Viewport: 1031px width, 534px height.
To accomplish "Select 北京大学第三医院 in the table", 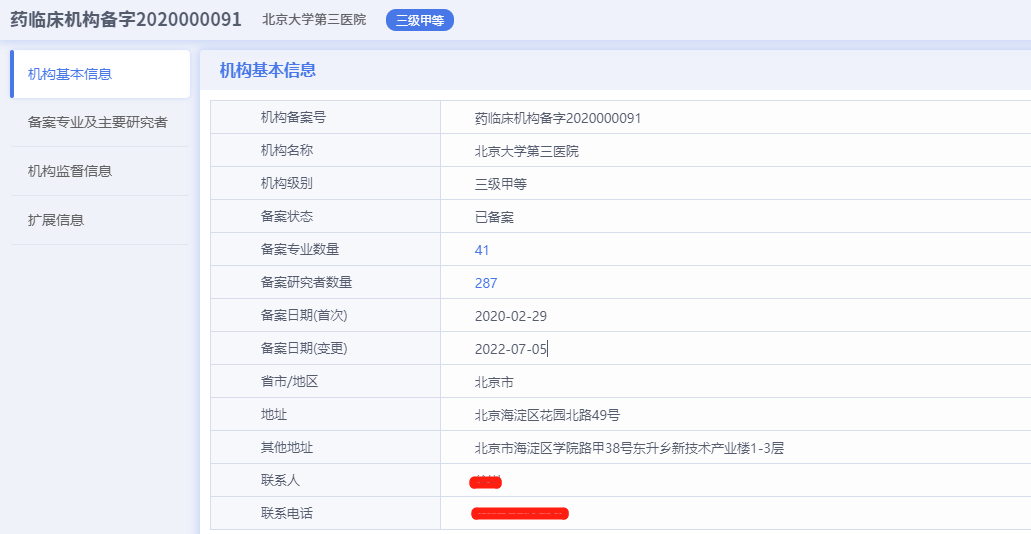I will coord(527,151).
